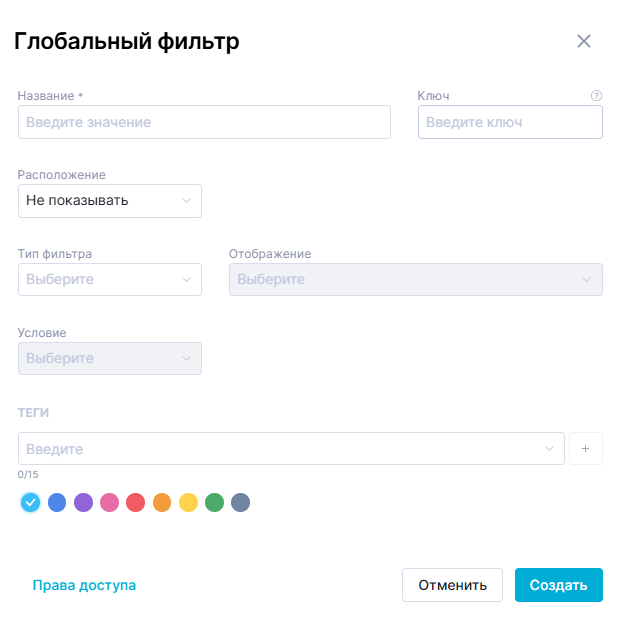Pick the red color swatch
The height and width of the screenshot is (621, 623).
click(x=135, y=502)
